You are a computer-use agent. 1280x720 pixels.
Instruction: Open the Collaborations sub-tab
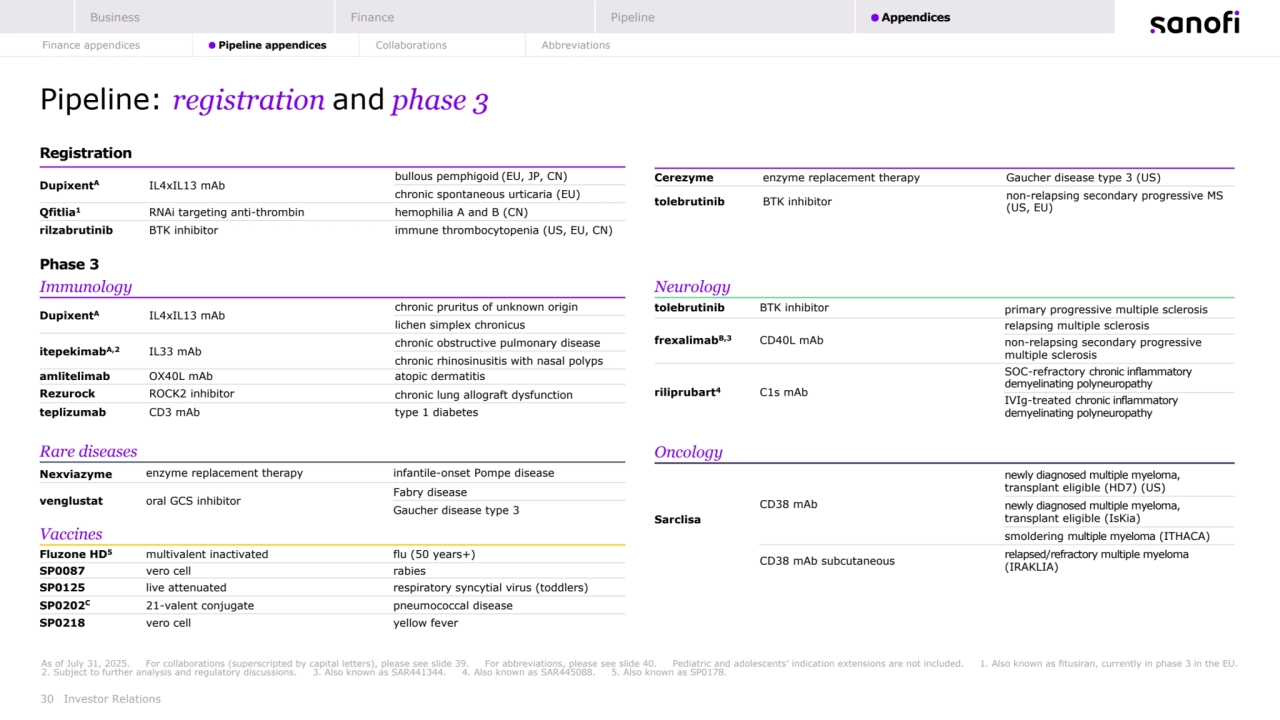(411, 45)
